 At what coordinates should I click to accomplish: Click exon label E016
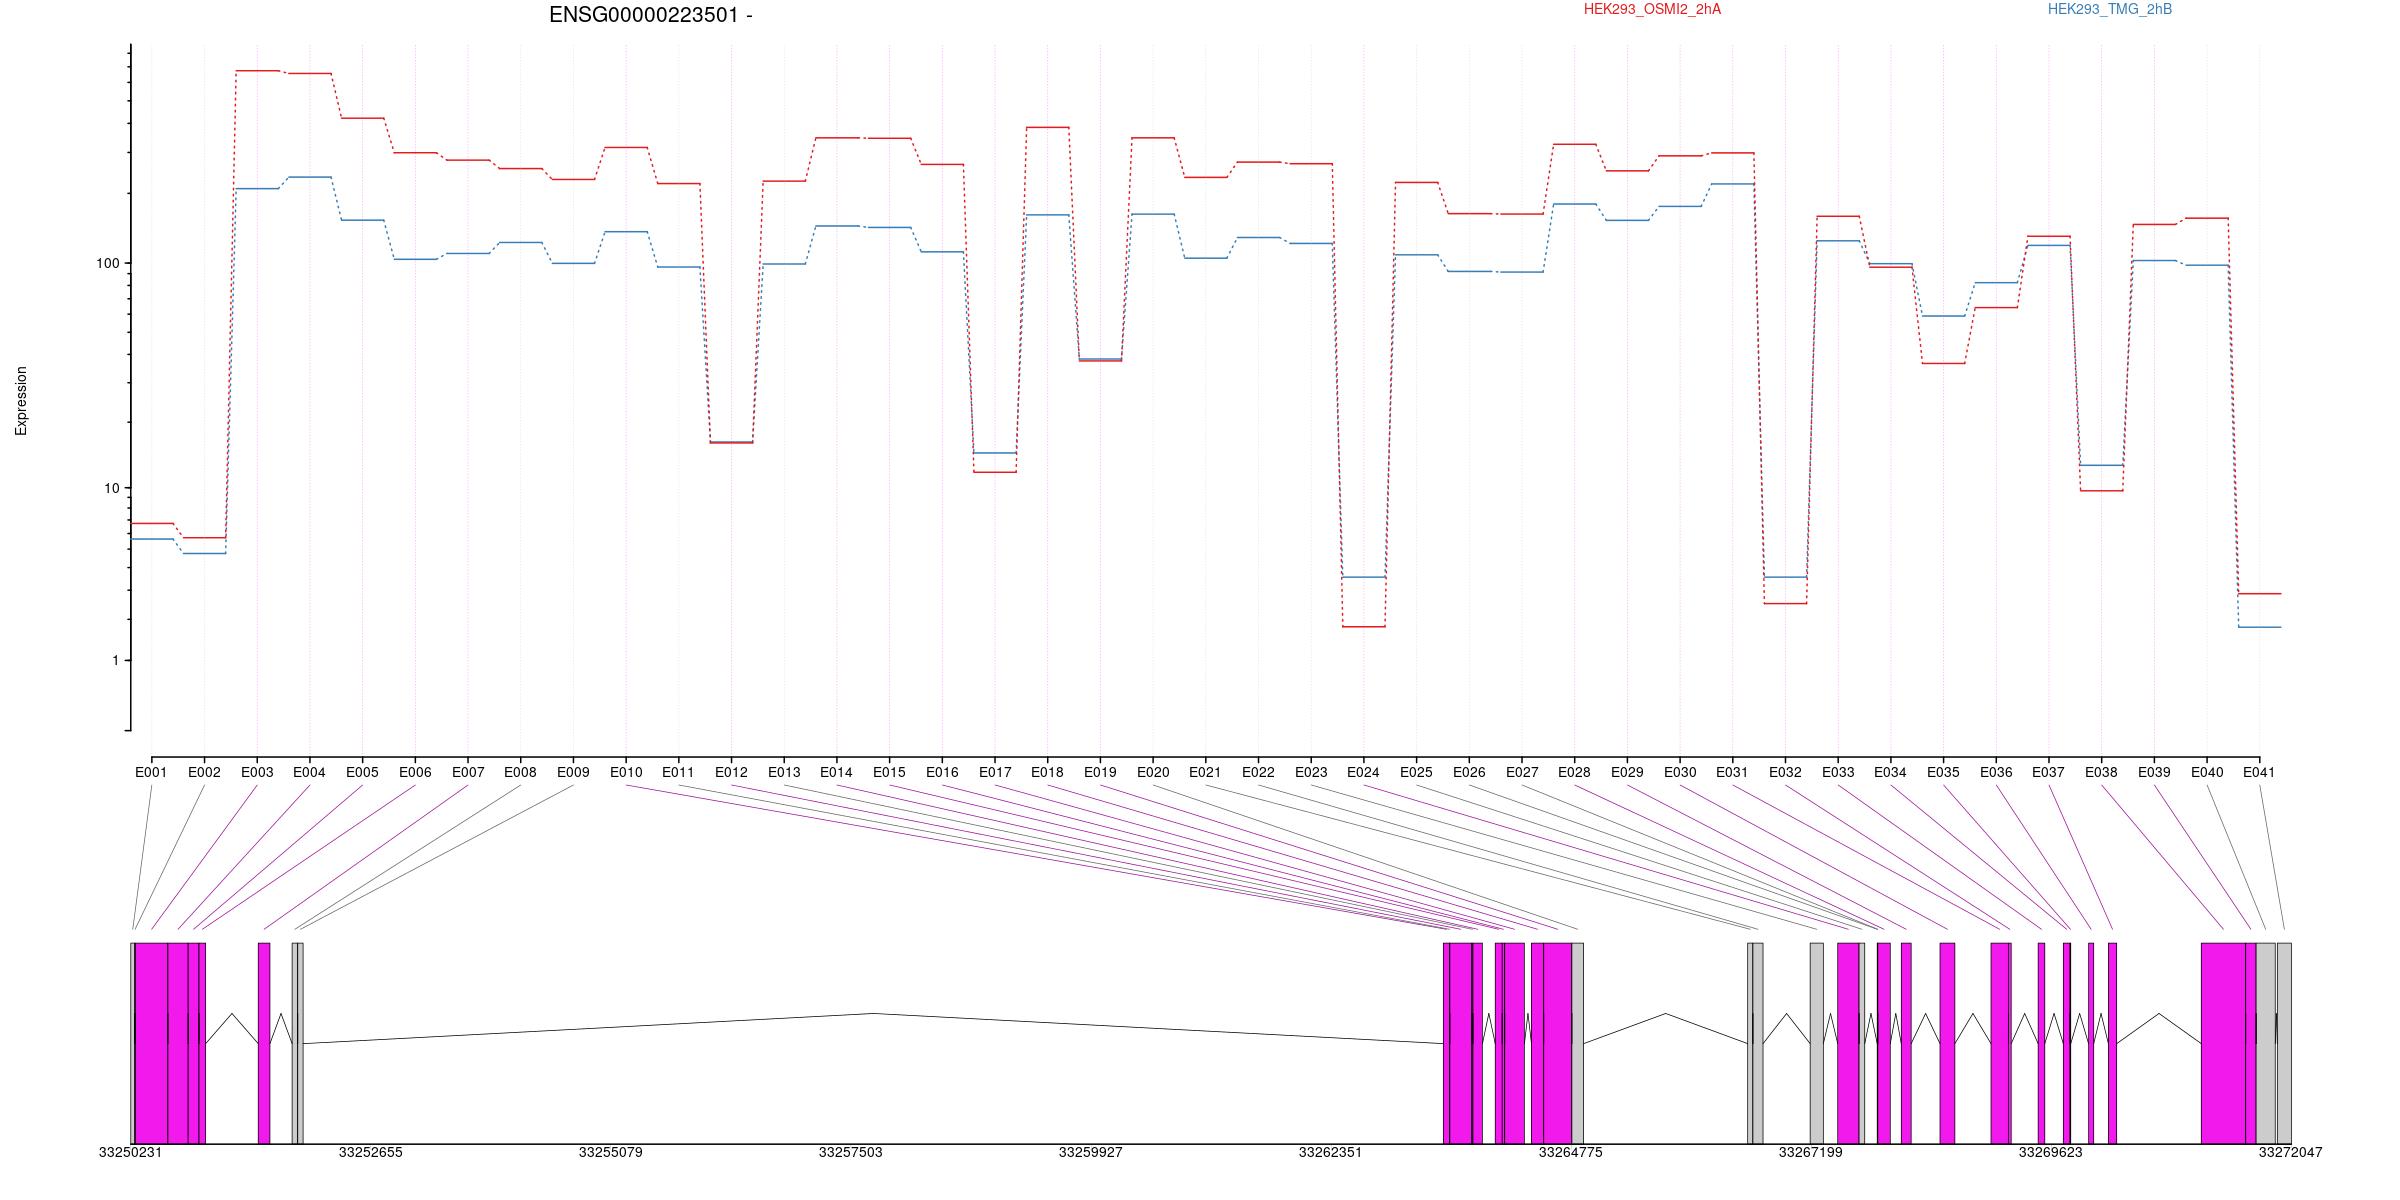942,772
